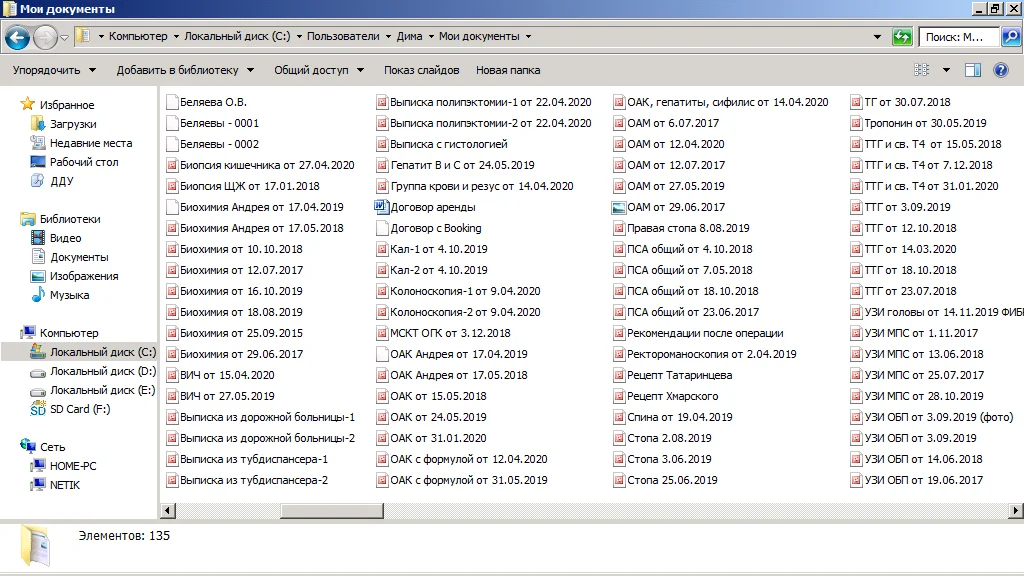Image resolution: width=1024 pixels, height=576 pixels.
Task: Click horizontal scrollbar left arrow
Action: (168, 511)
